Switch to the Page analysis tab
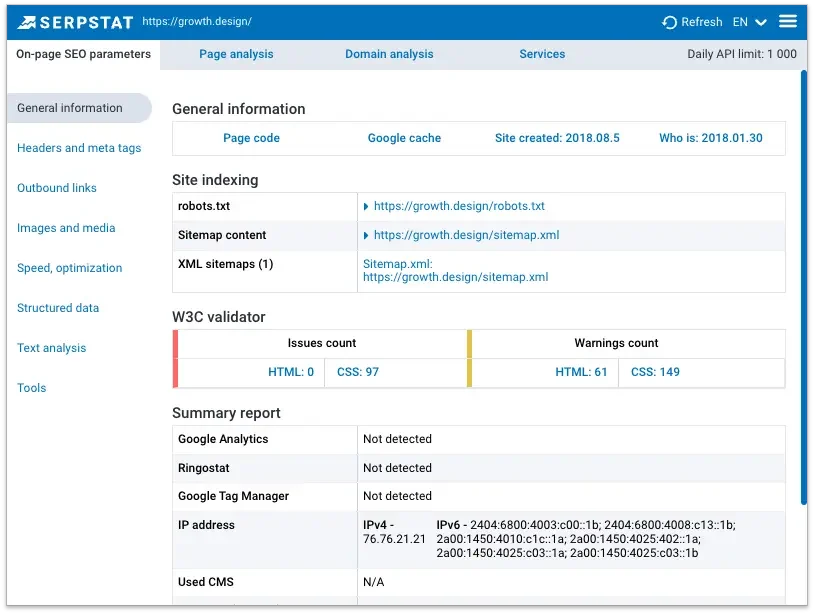This screenshot has height=614, width=814. (236, 54)
